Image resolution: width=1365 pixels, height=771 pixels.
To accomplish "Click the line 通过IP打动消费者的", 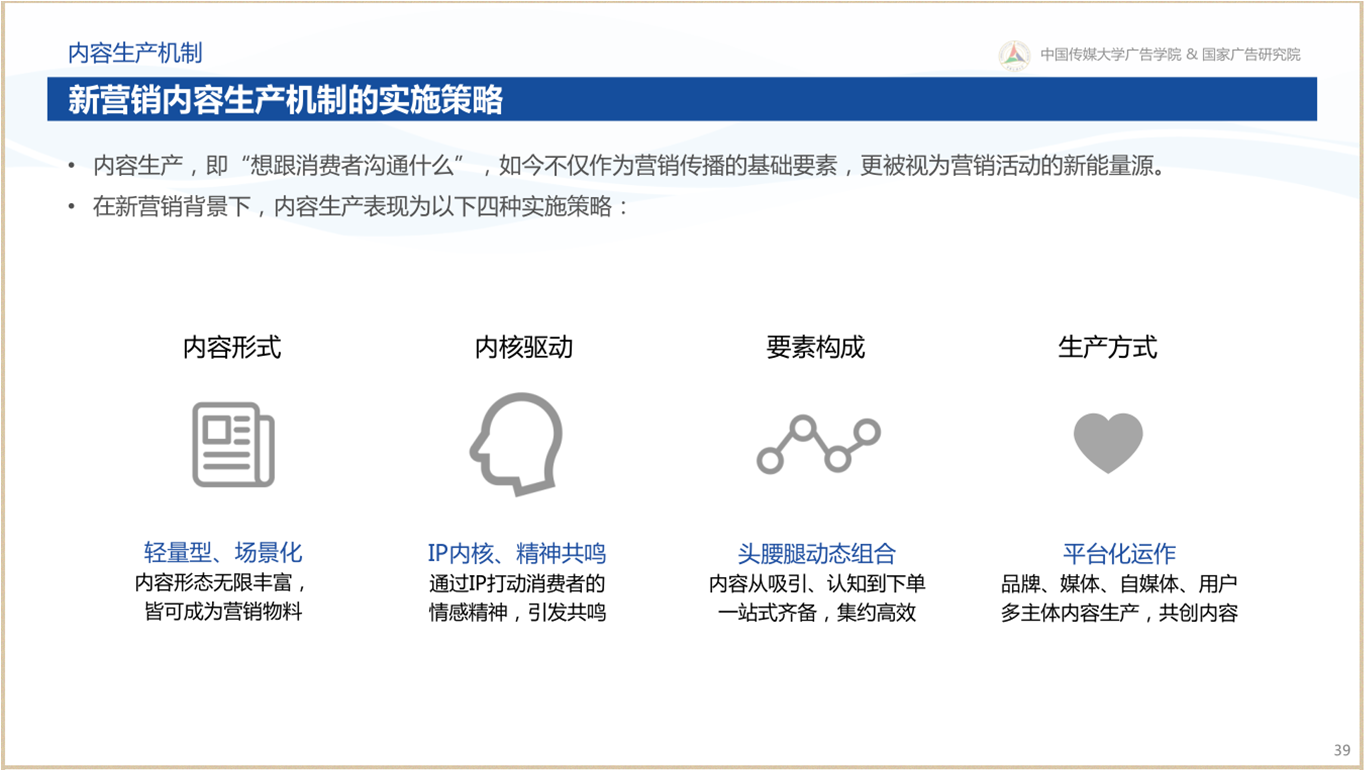I will coord(517,583).
